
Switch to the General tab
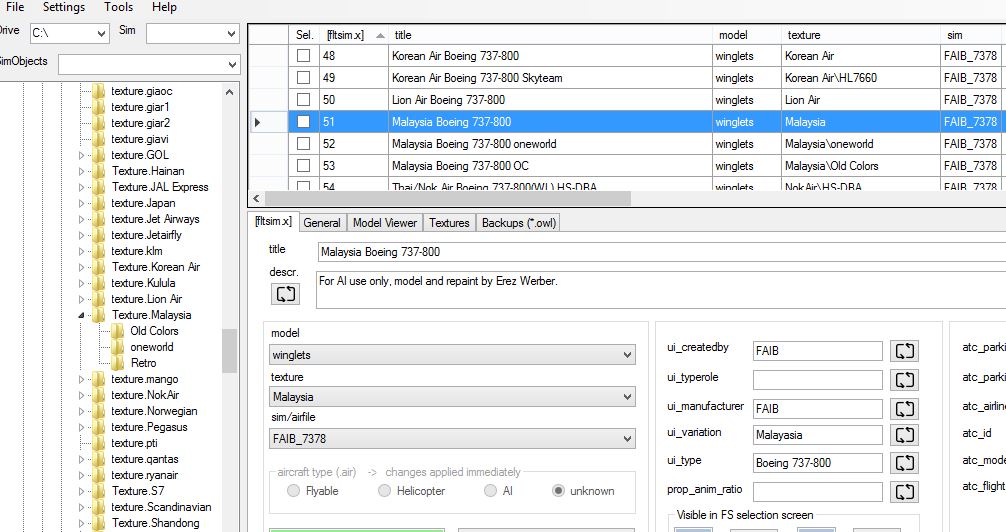[322, 223]
